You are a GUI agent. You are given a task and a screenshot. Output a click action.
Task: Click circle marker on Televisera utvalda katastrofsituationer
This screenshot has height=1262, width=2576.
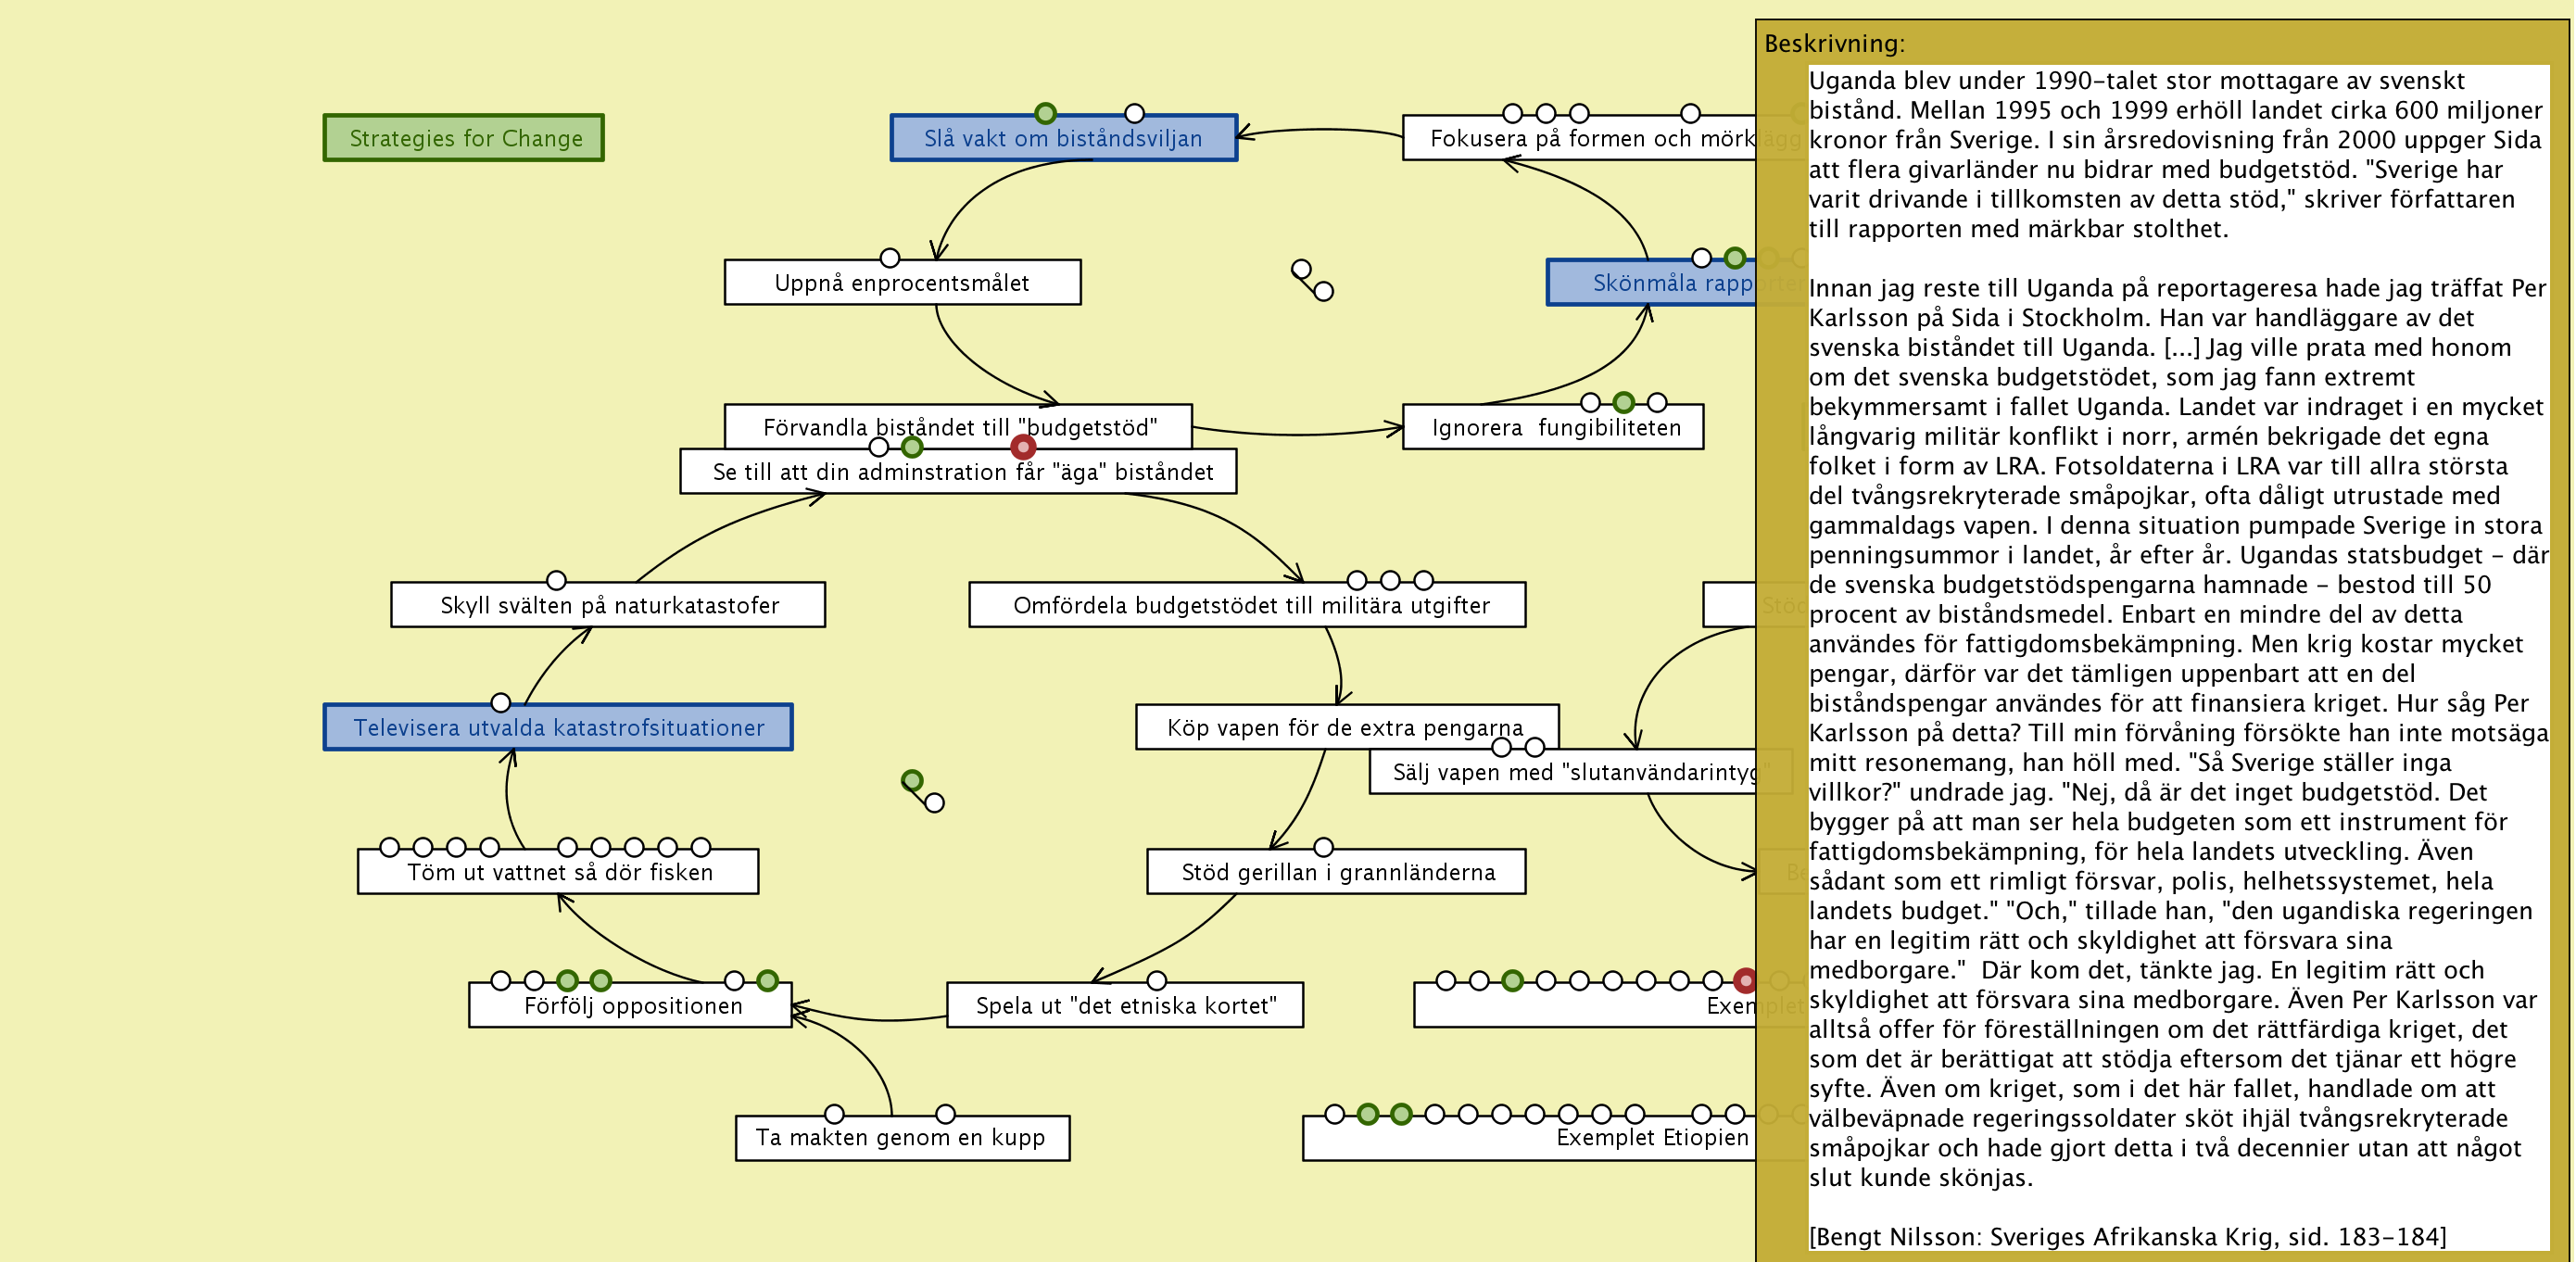point(501,703)
